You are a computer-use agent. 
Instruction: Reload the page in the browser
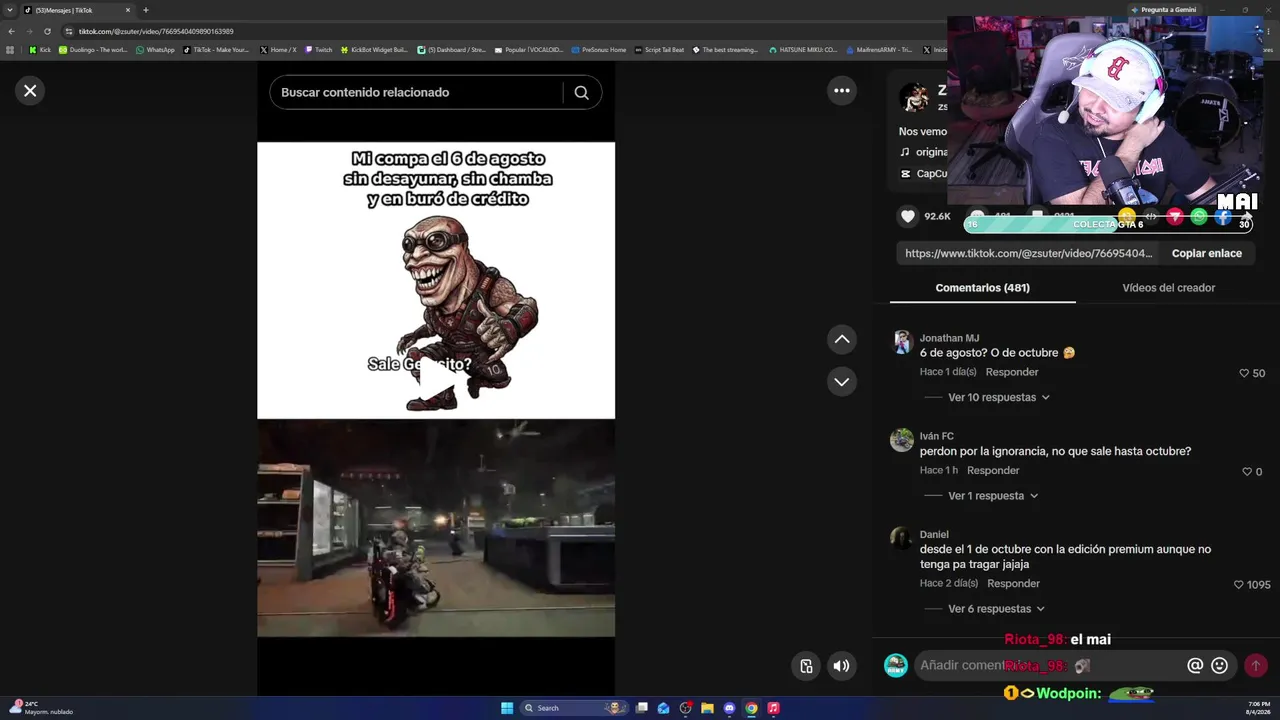(x=47, y=31)
